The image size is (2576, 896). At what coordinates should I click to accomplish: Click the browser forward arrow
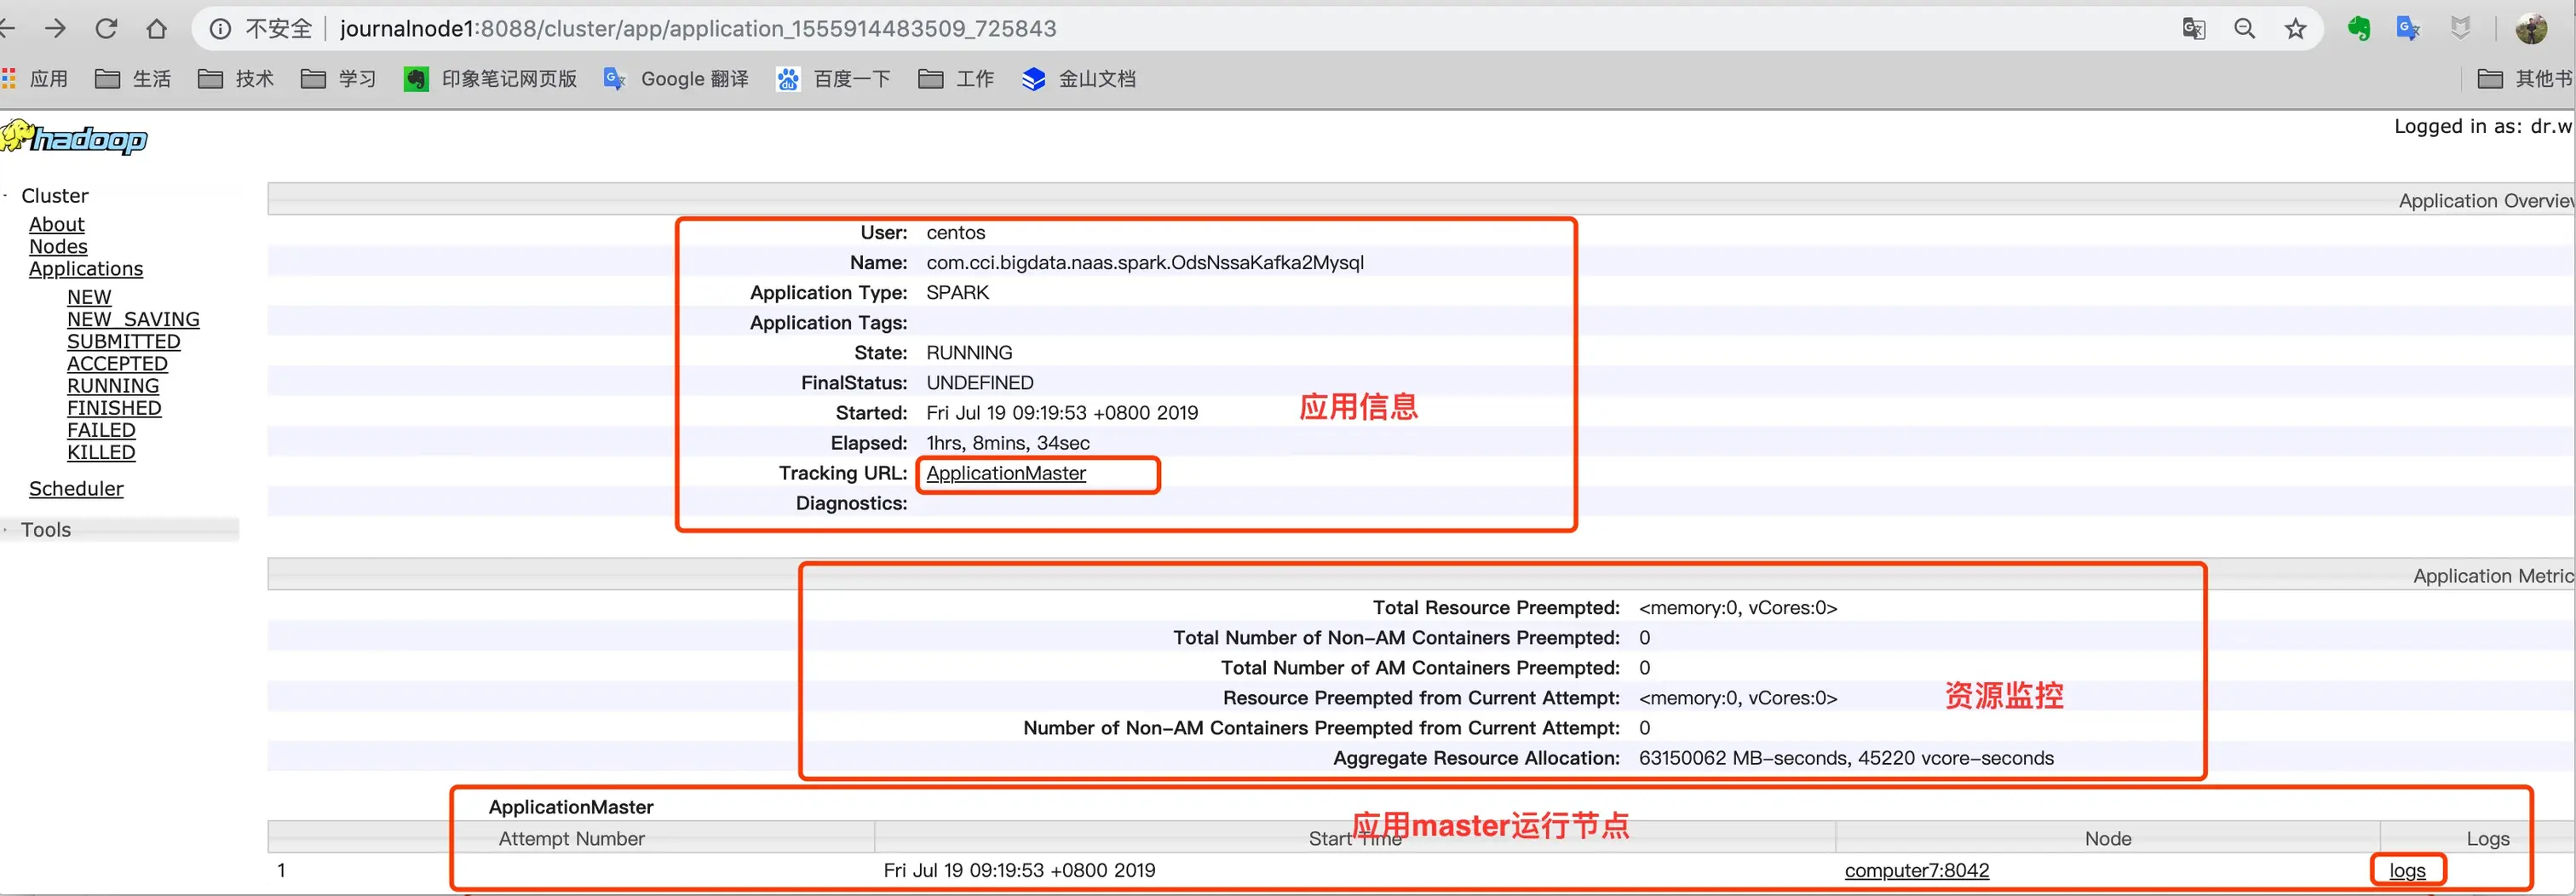56,29
